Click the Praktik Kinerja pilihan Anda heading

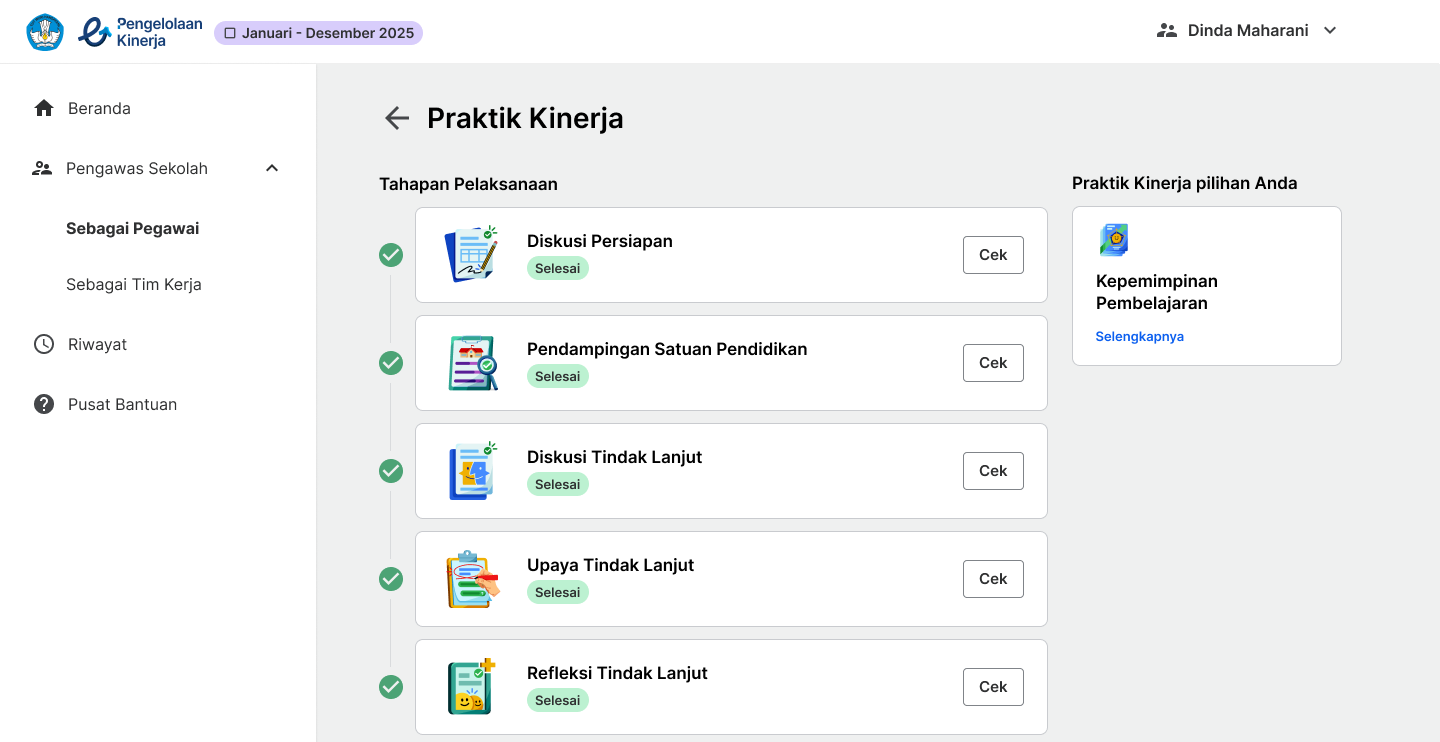click(x=1185, y=183)
